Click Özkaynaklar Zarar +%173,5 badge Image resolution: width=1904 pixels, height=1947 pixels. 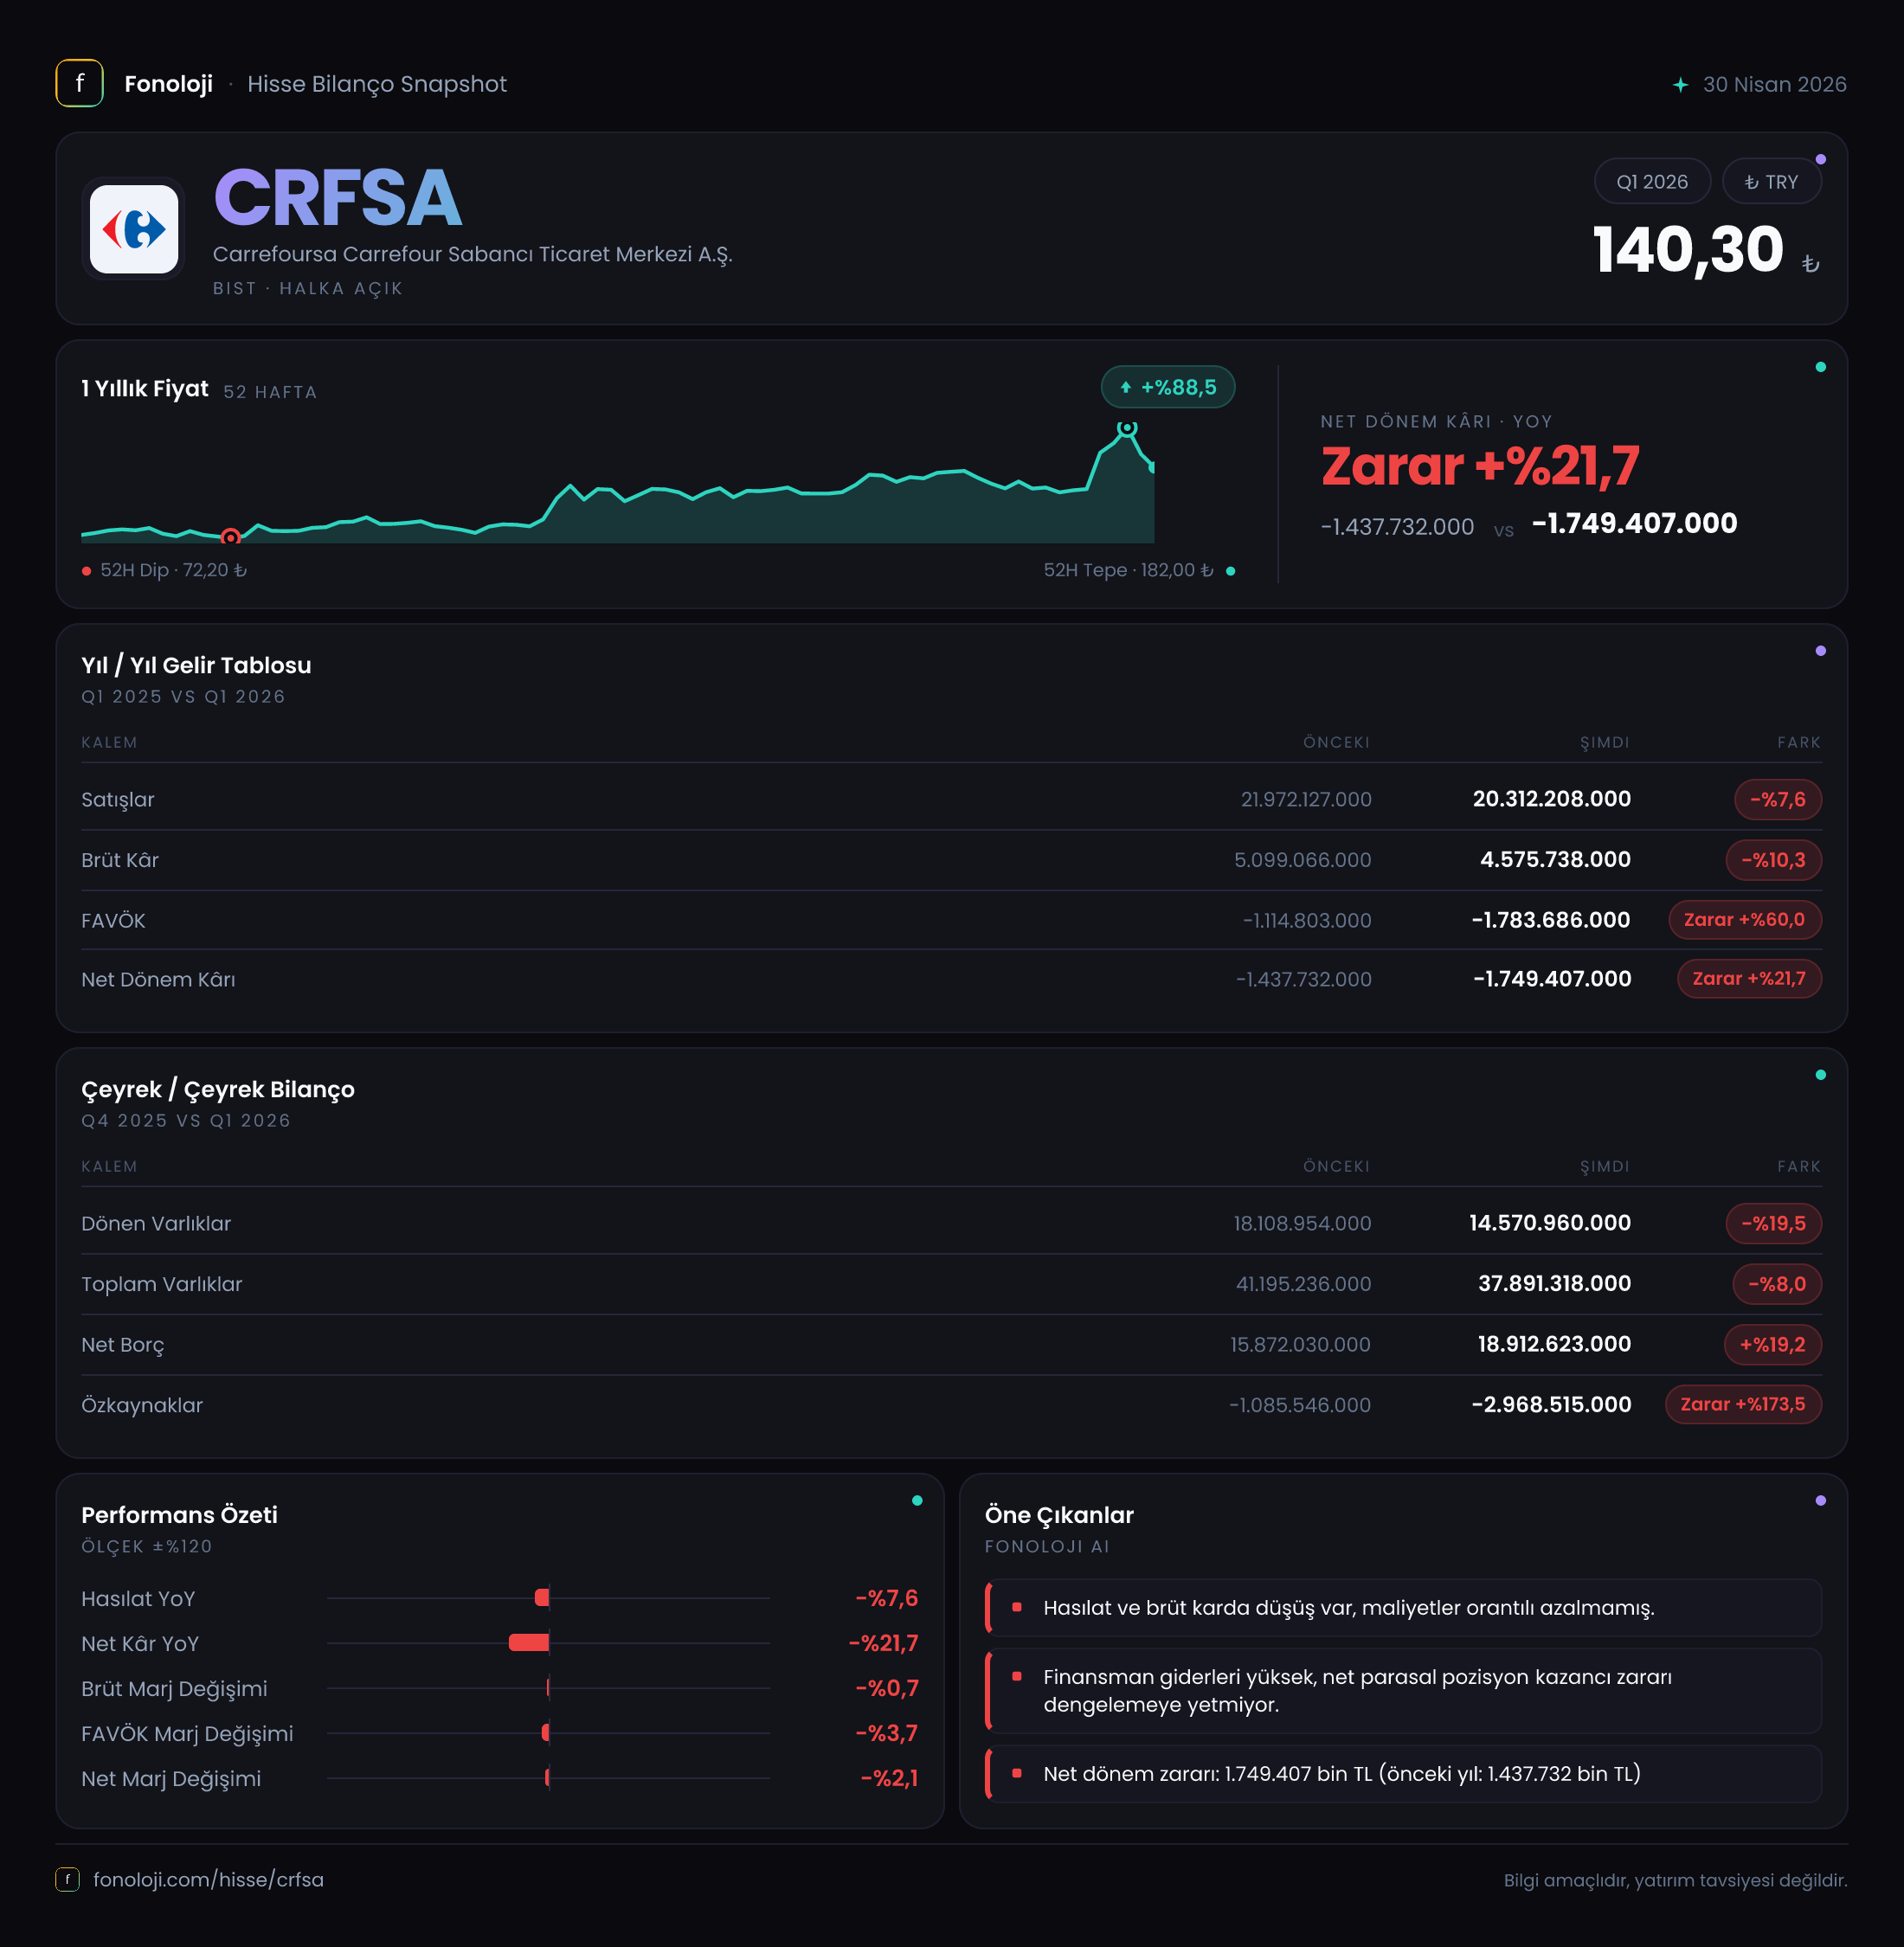pos(1742,1404)
